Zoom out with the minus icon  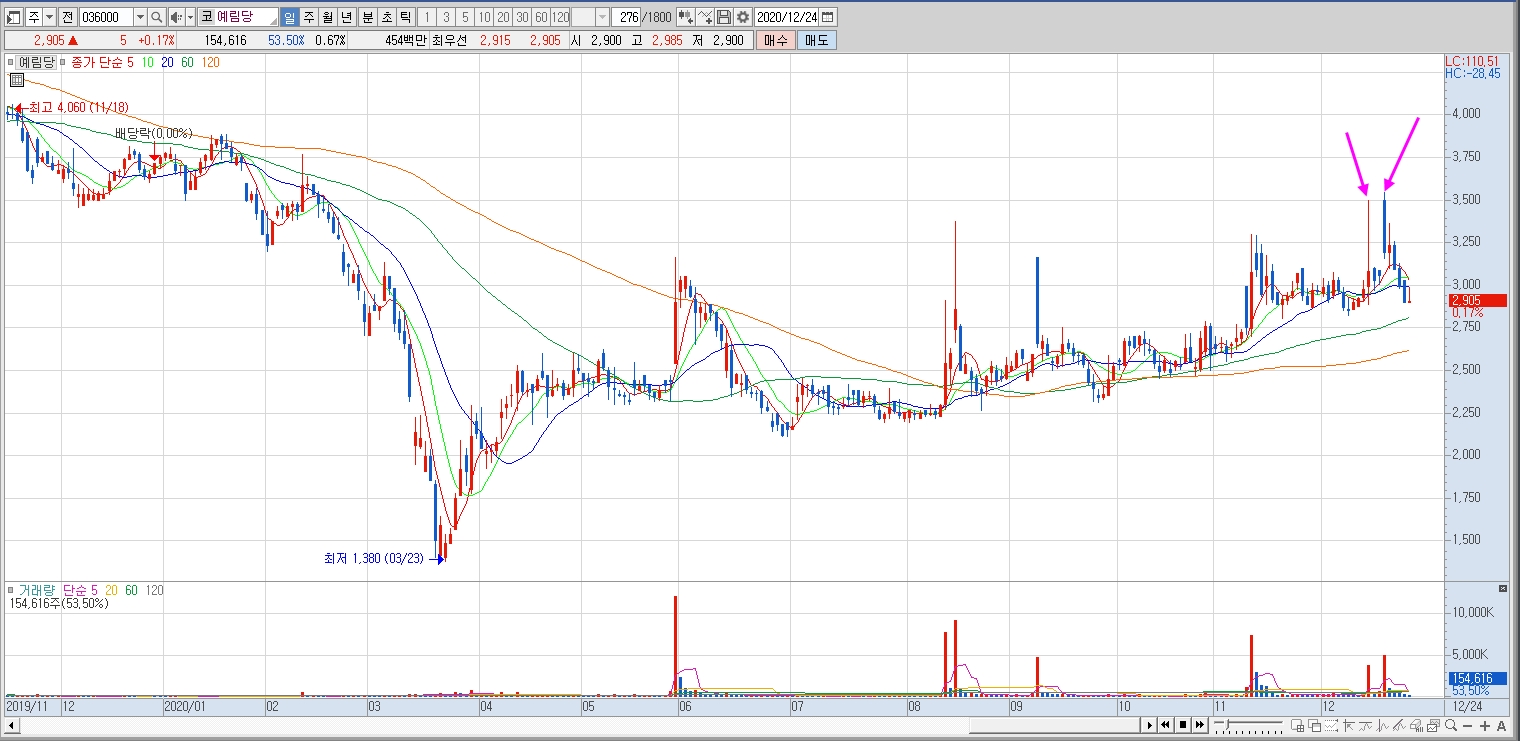[x=1467, y=726]
